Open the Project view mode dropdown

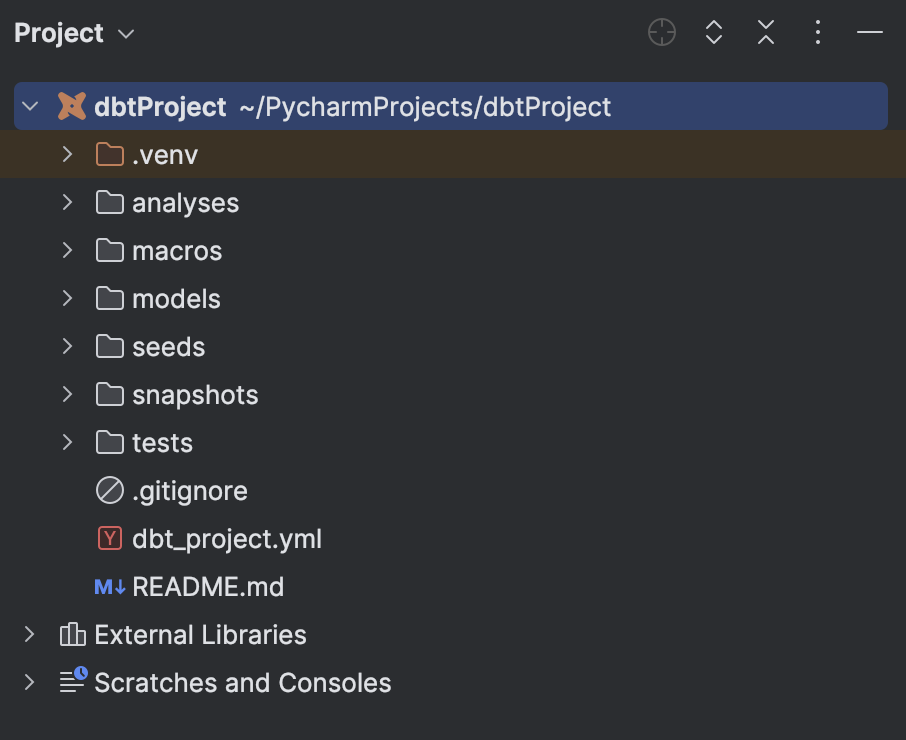coord(126,33)
